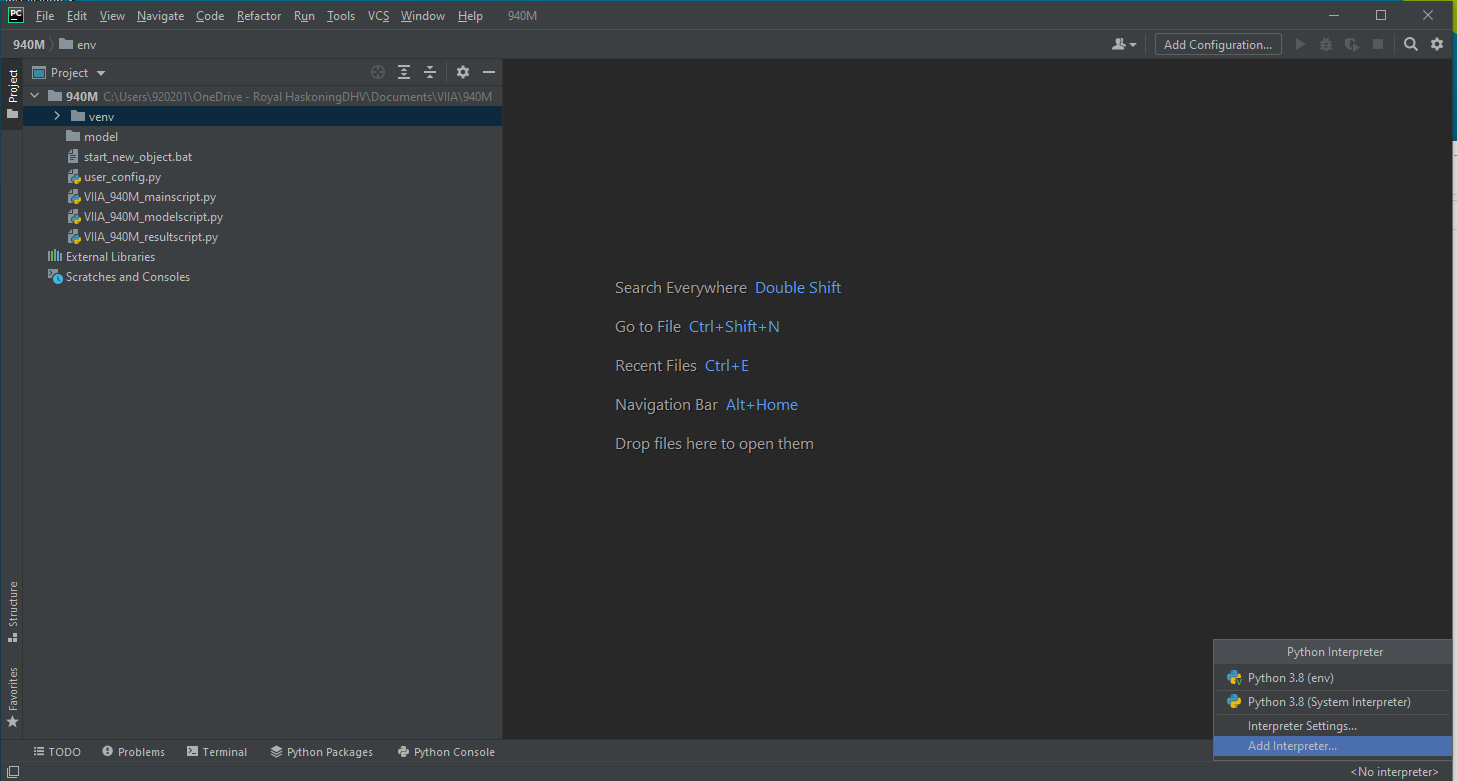Open IDE settings gear in toolbar
The width and height of the screenshot is (1457, 781).
(1437, 44)
